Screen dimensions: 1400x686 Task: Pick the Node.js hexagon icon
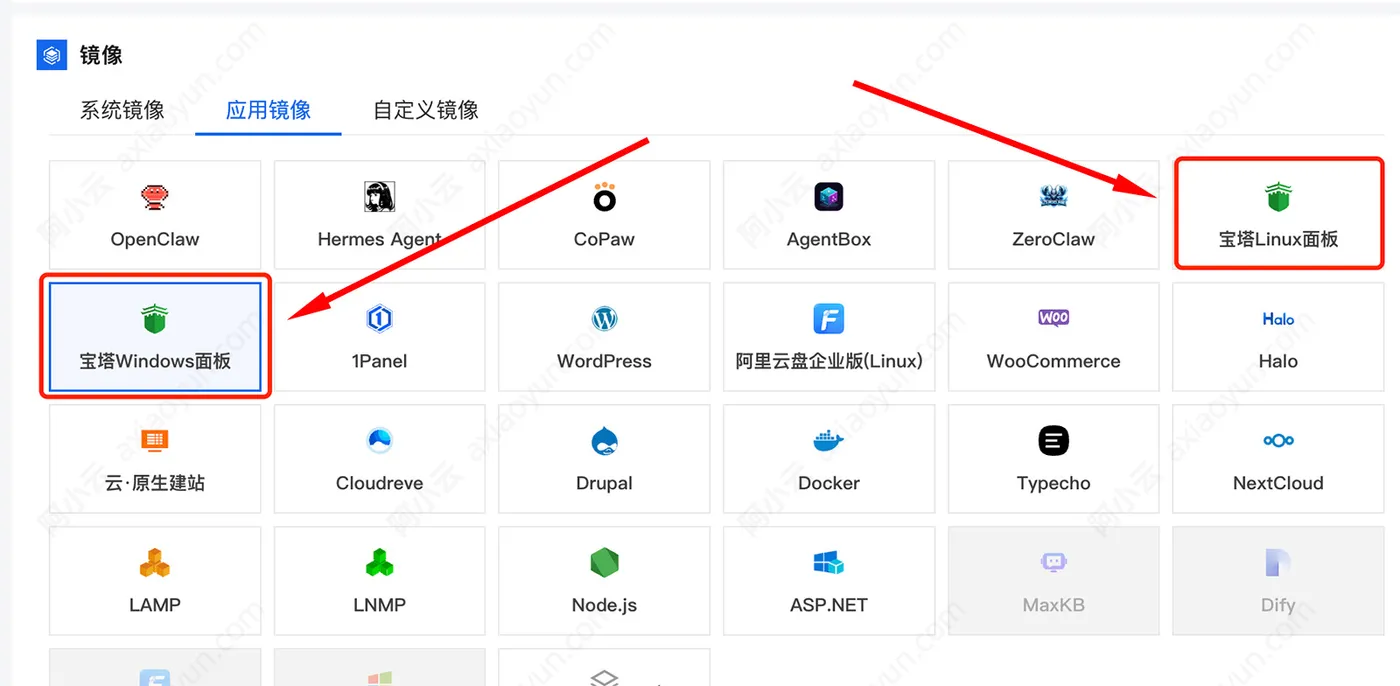coord(604,562)
